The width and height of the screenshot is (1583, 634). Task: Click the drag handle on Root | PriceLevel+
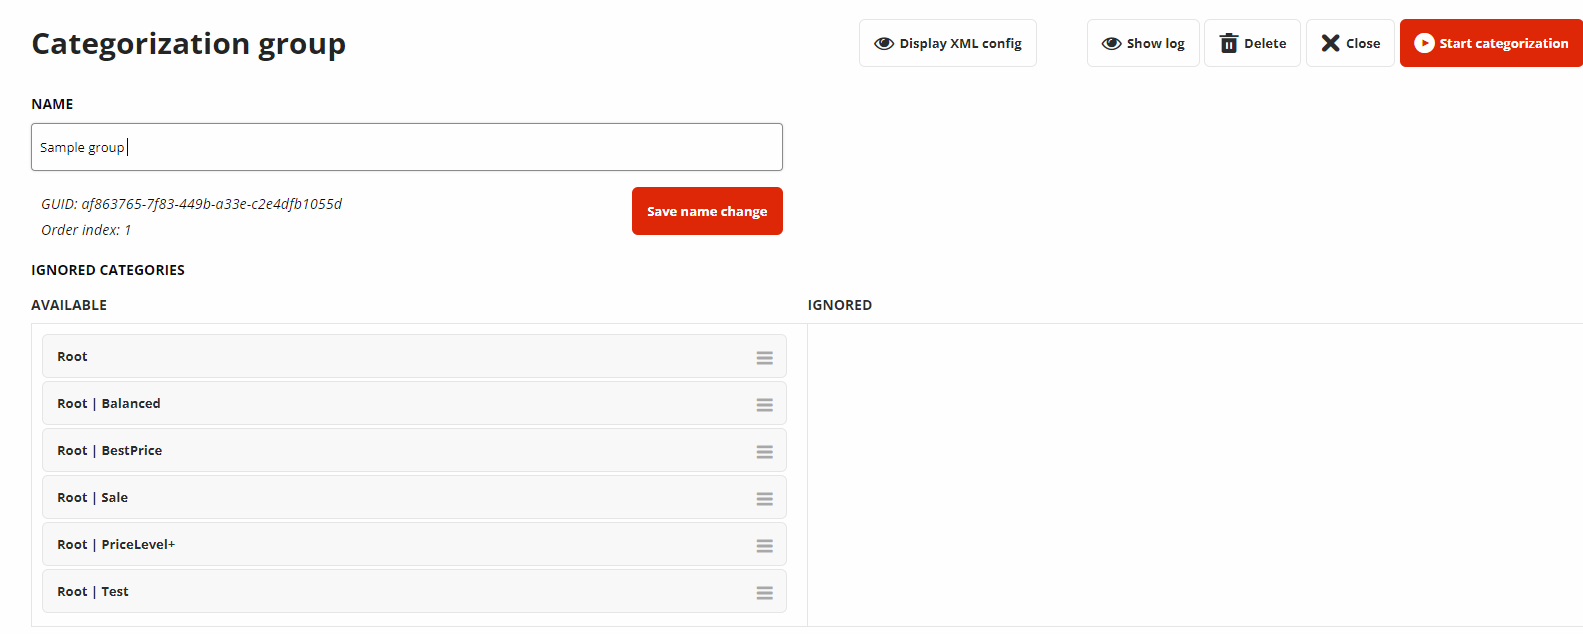(764, 546)
